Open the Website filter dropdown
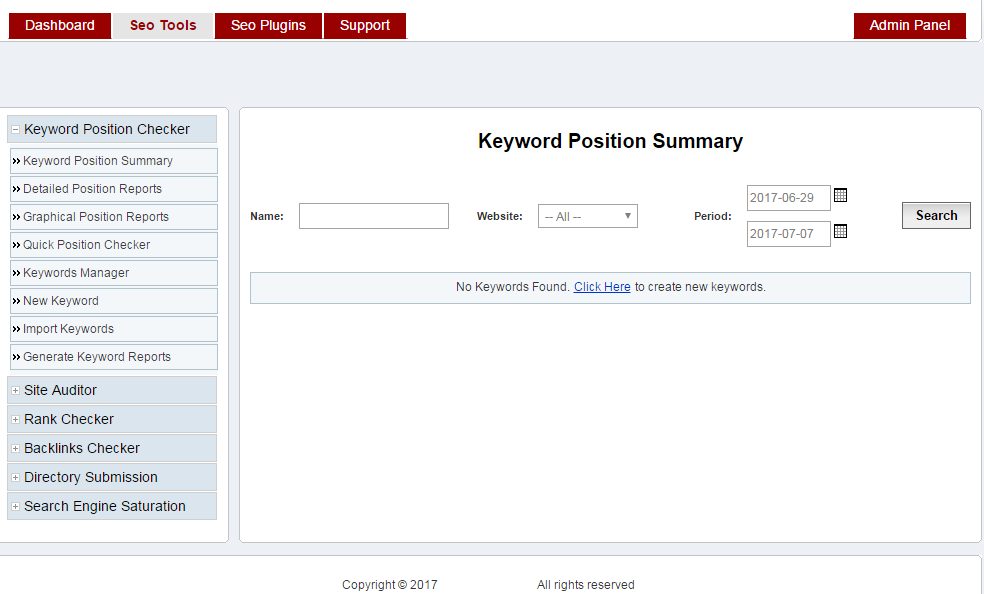984x594 pixels. point(587,215)
